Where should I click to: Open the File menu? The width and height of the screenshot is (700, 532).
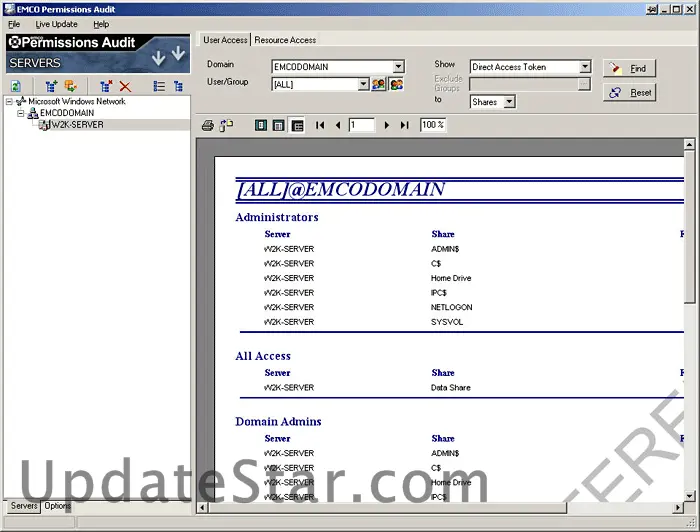tap(14, 24)
